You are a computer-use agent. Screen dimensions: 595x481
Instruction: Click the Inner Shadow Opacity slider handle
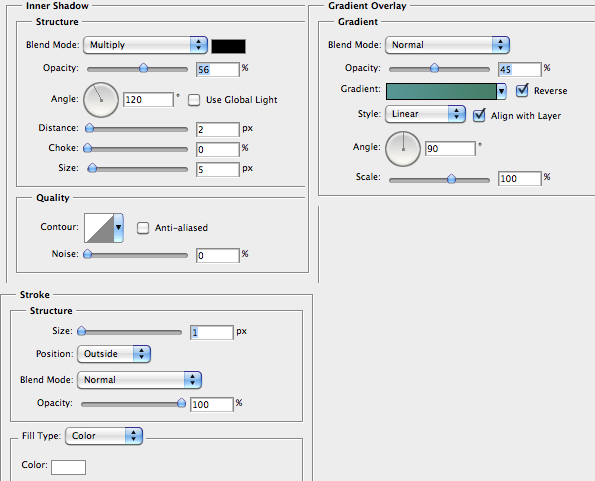click(143, 68)
